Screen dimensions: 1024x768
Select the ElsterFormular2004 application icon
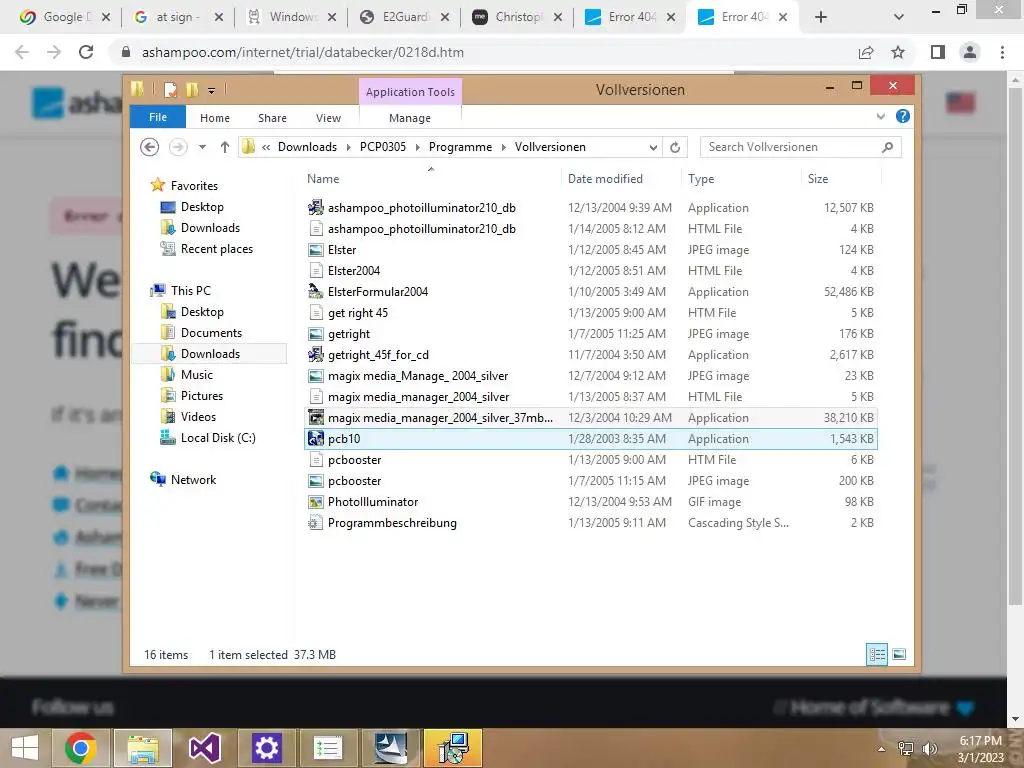(x=315, y=291)
